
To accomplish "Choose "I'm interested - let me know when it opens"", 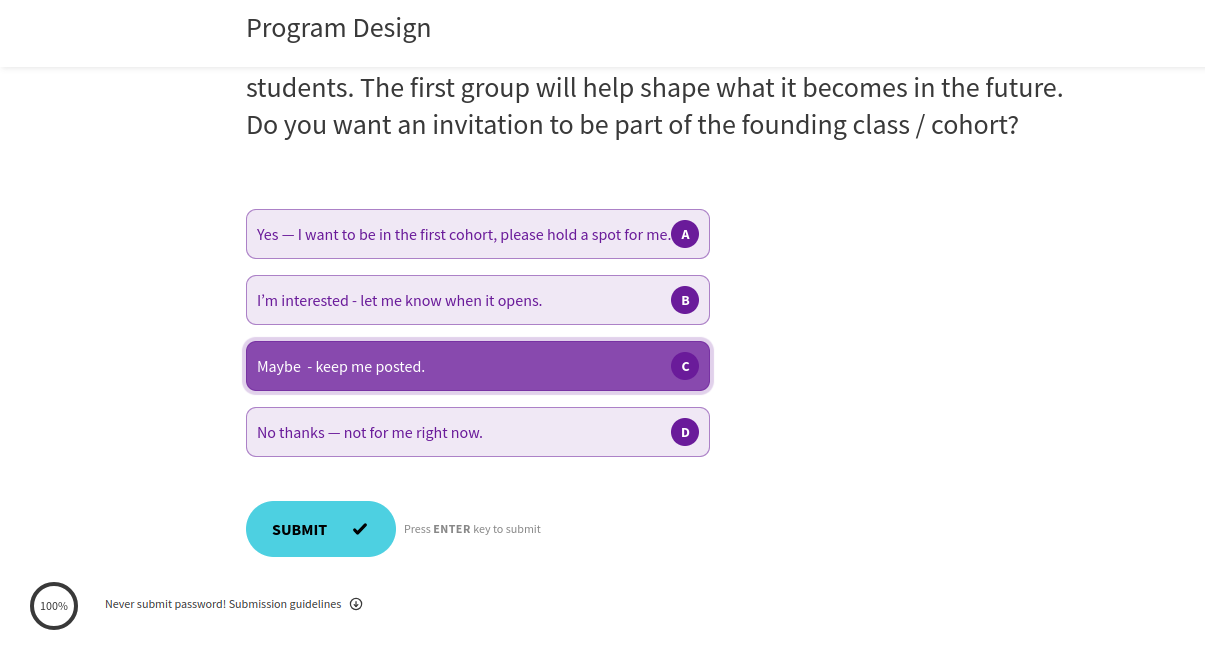I will point(400,300).
